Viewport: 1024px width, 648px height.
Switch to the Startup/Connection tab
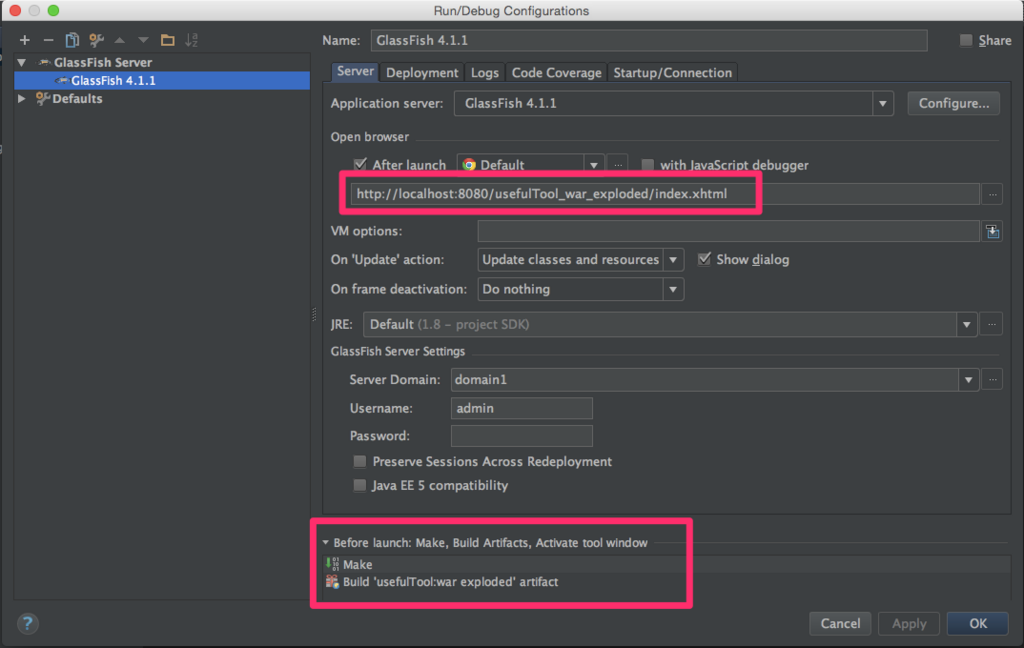pyautogui.click(x=673, y=73)
